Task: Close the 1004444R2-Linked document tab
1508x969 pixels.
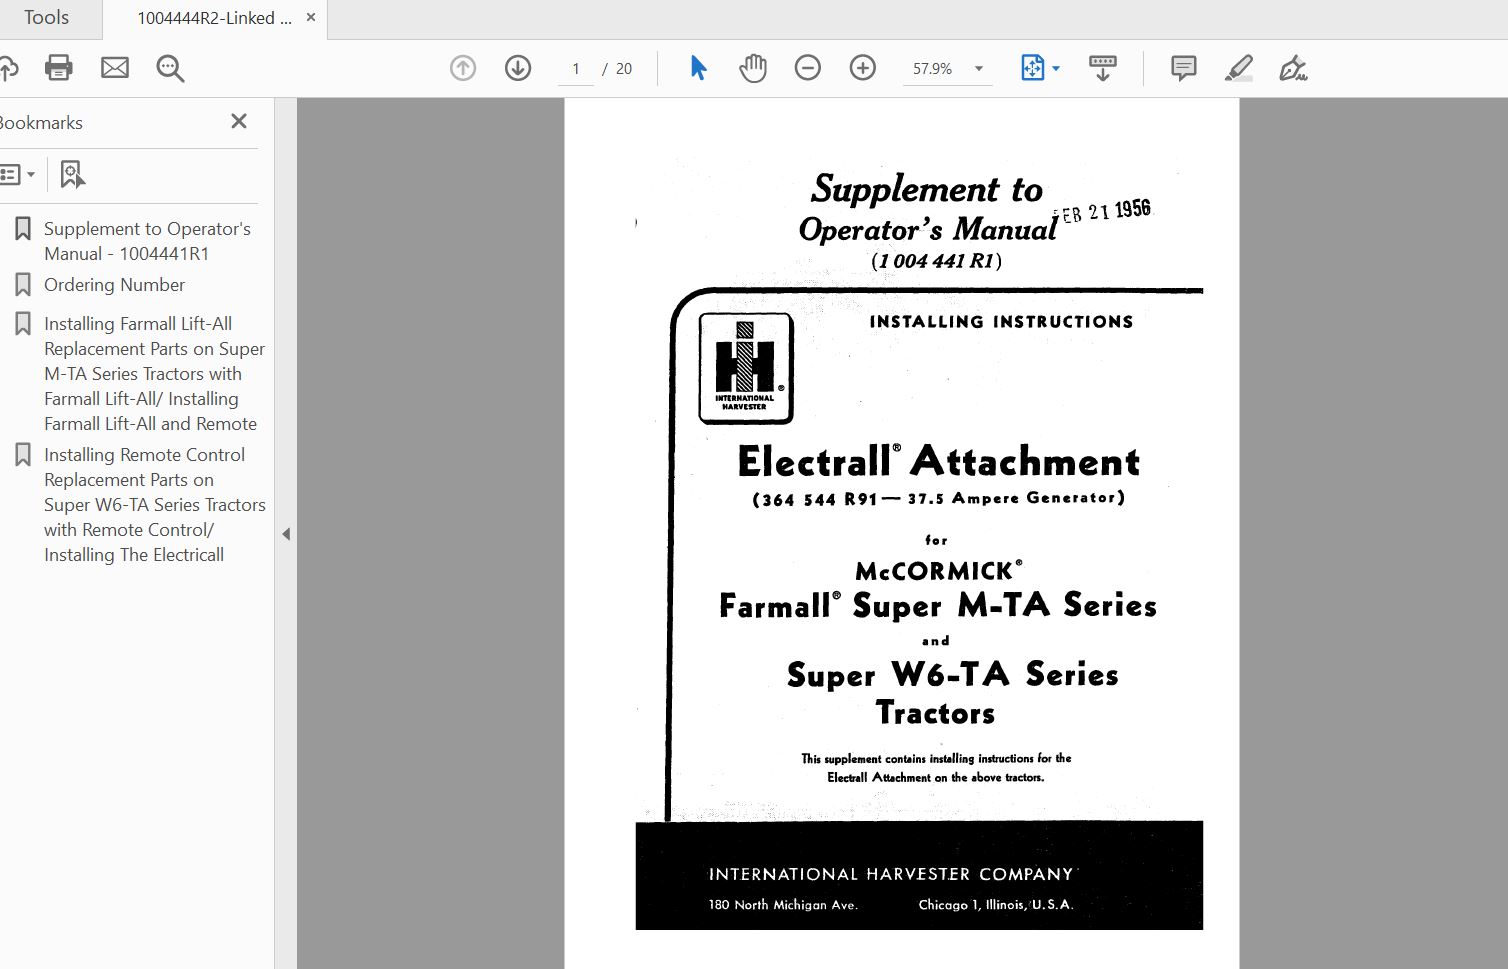Action: click(311, 17)
